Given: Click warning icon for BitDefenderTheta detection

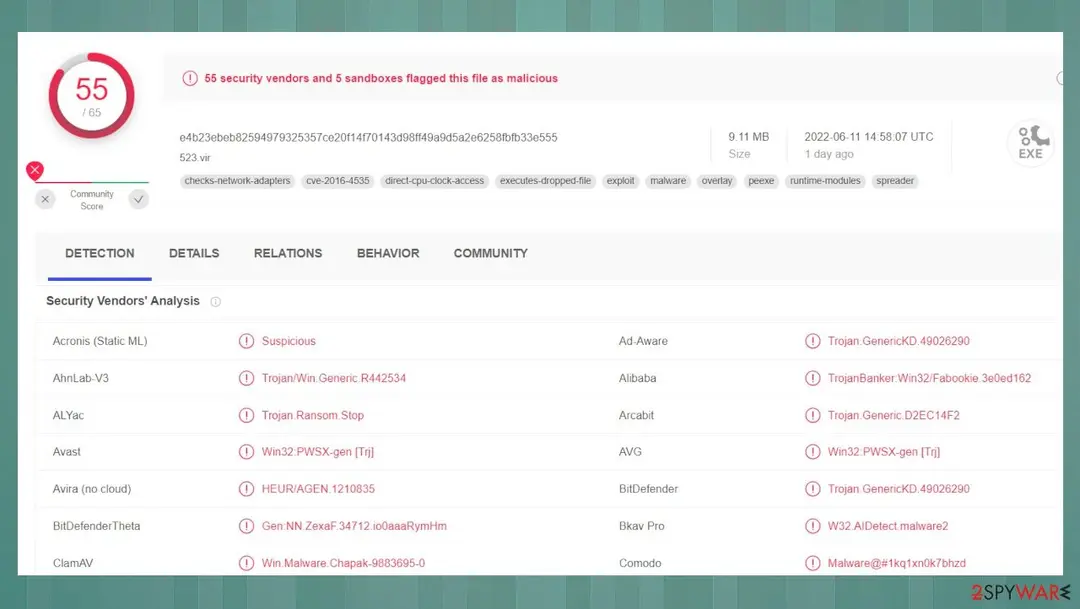Looking at the screenshot, I should [x=246, y=526].
